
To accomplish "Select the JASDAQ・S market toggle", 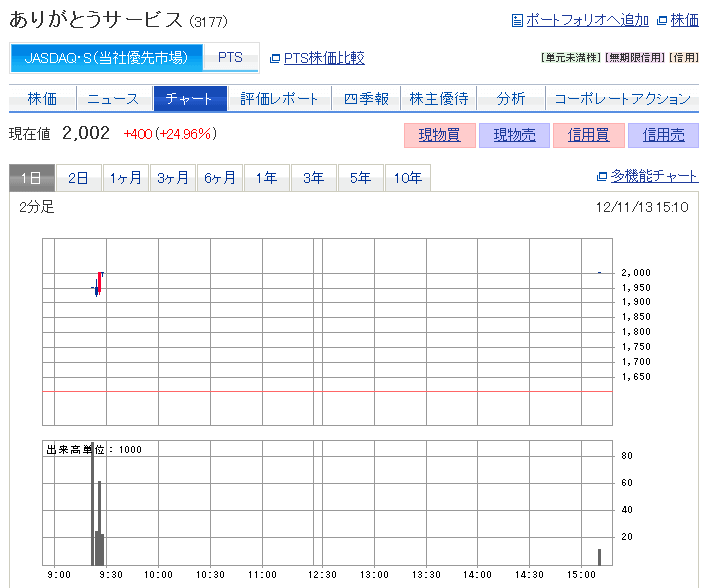I will (107, 58).
